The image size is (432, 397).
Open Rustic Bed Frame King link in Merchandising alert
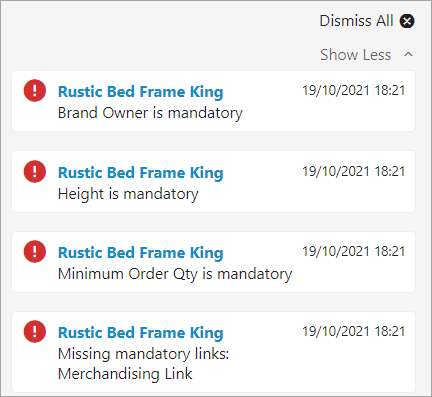[140, 333]
